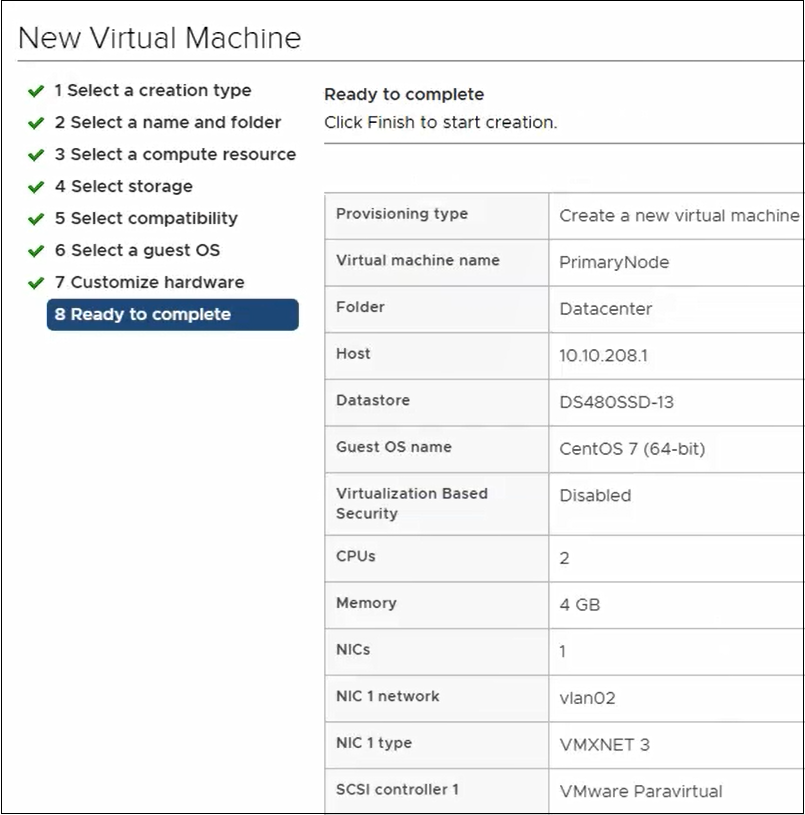
Task: Click the checkmark beside Select a guest OS
Action: (x=34, y=250)
